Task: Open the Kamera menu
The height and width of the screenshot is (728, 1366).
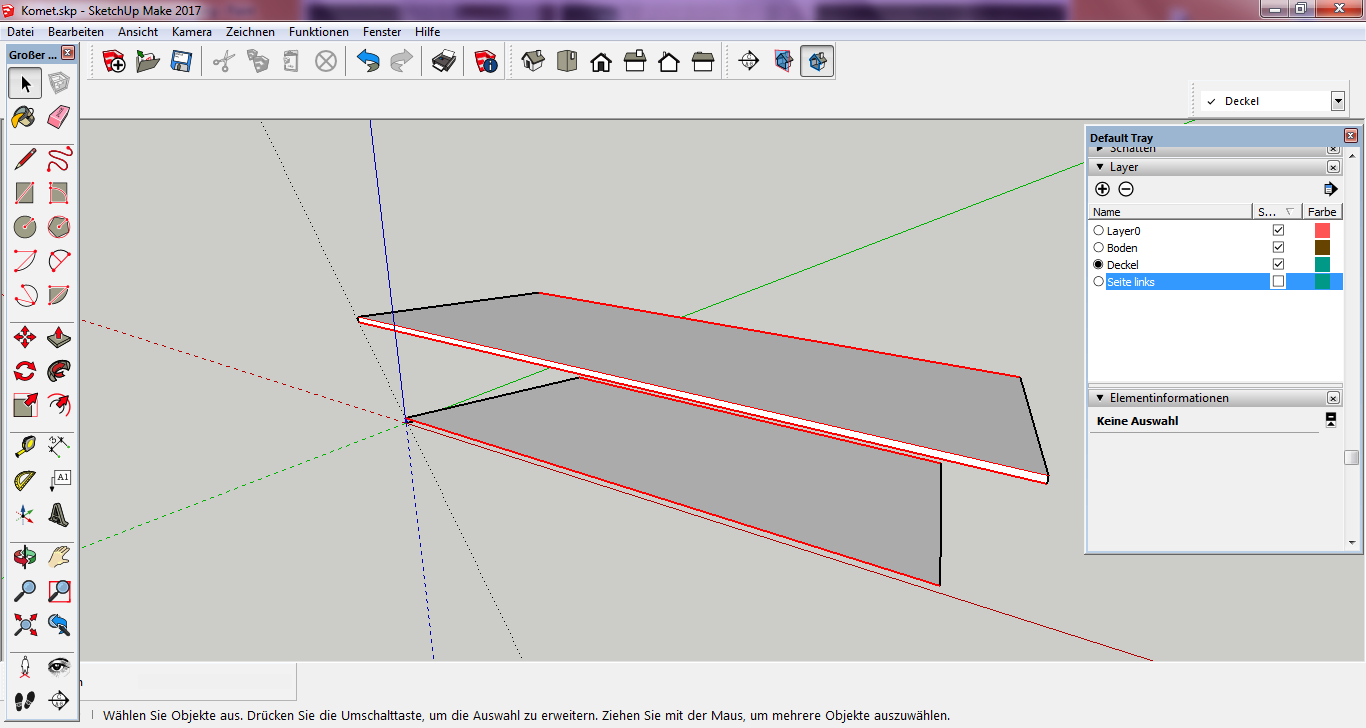Action: 191,32
